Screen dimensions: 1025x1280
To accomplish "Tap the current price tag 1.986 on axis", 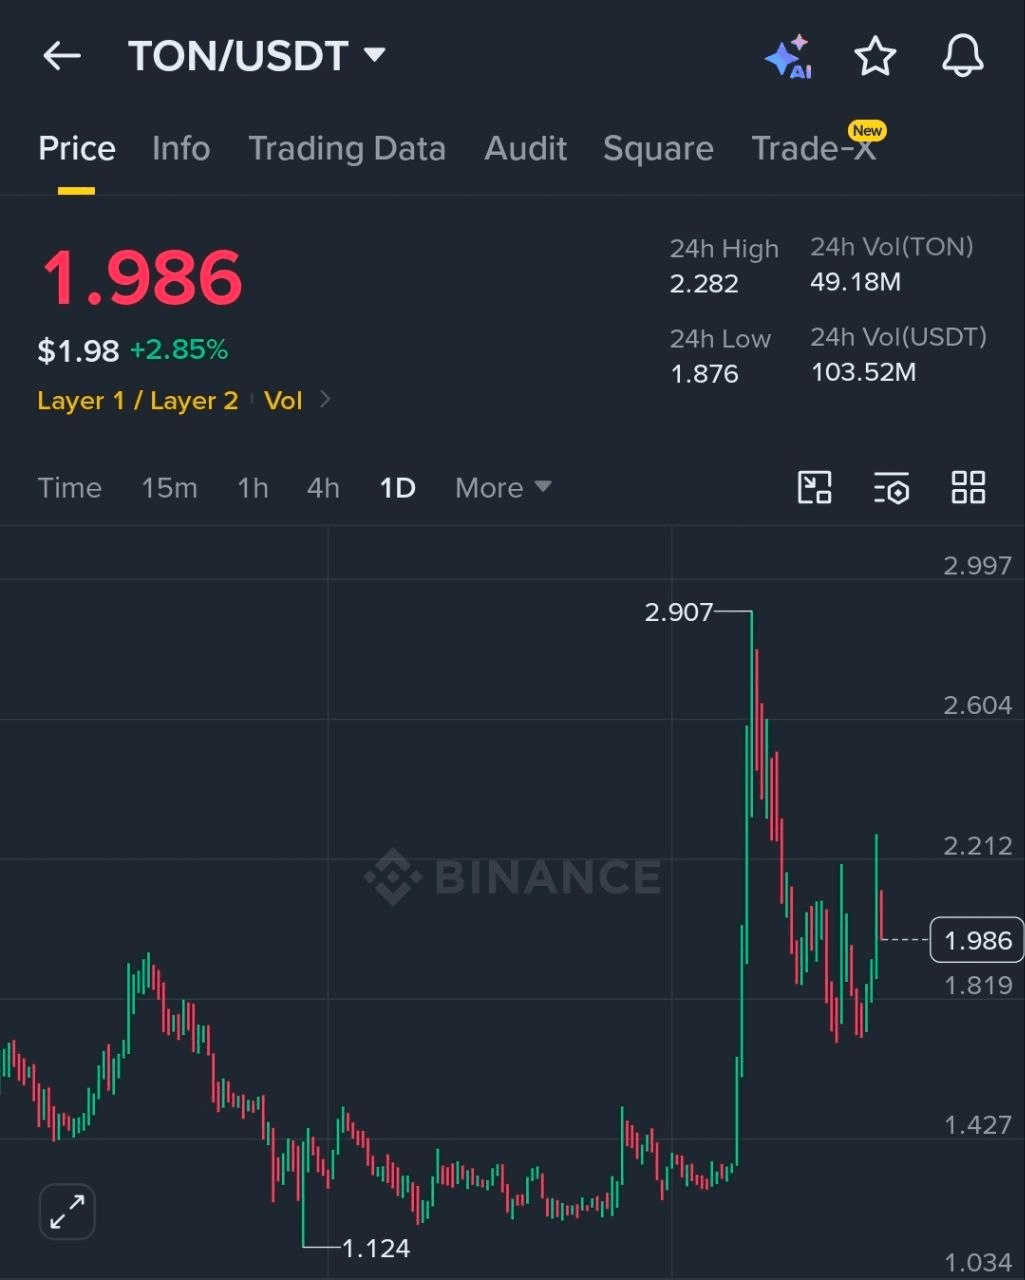I will tap(977, 940).
